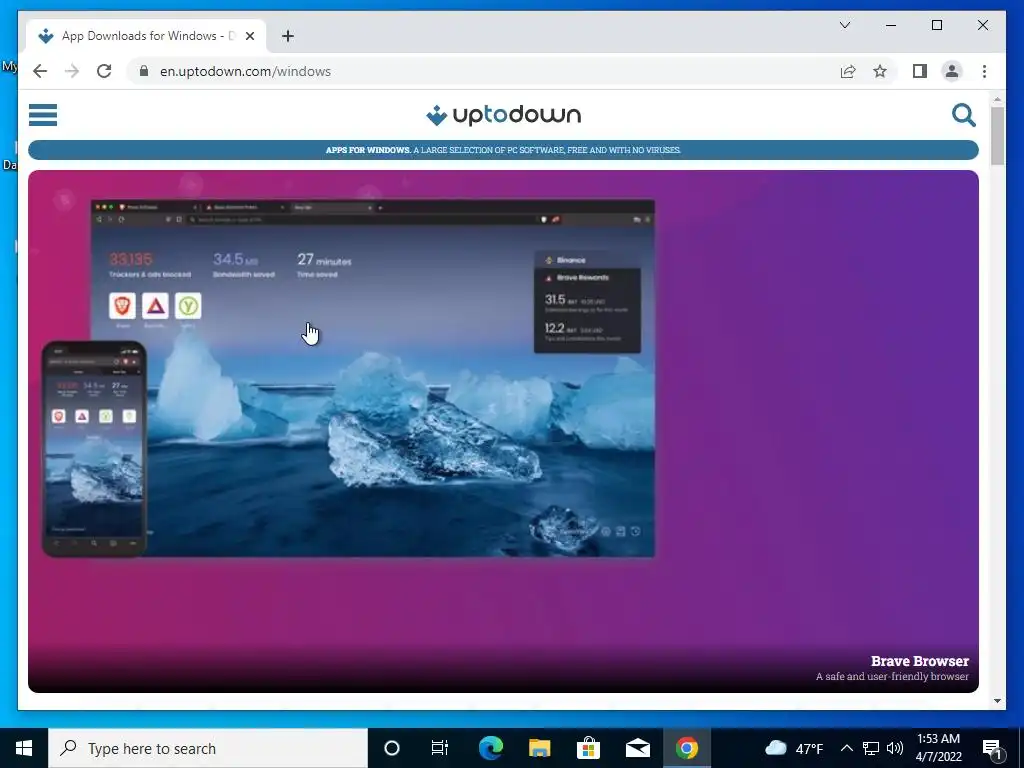Click the Apps for Windows banner
Viewport: 1024px width, 768px height.
(x=503, y=150)
